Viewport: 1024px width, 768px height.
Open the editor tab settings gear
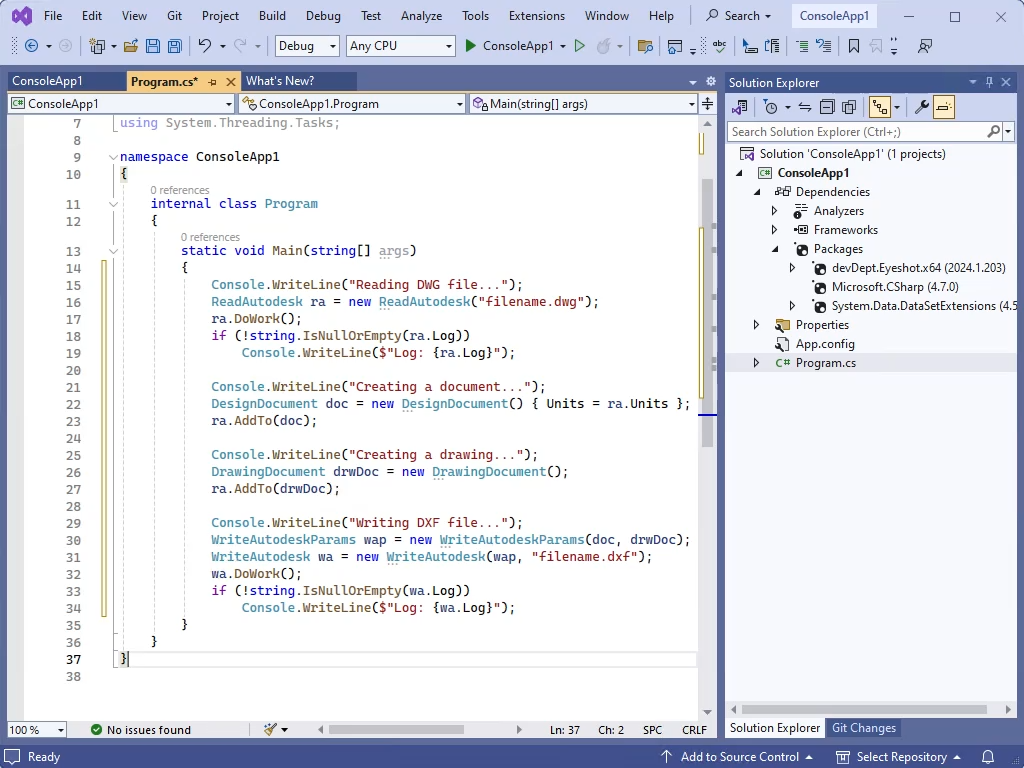click(711, 82)
